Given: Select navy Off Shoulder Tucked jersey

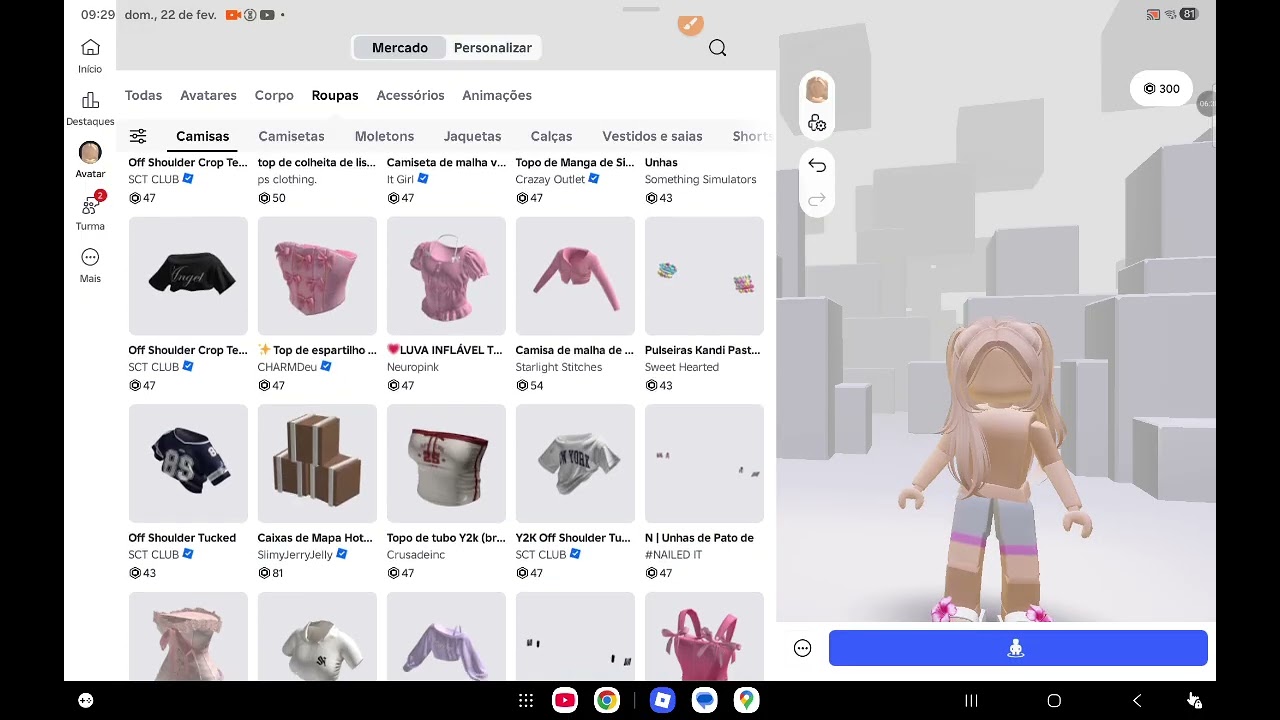Looking at the screenshot, I should point(188,464).
